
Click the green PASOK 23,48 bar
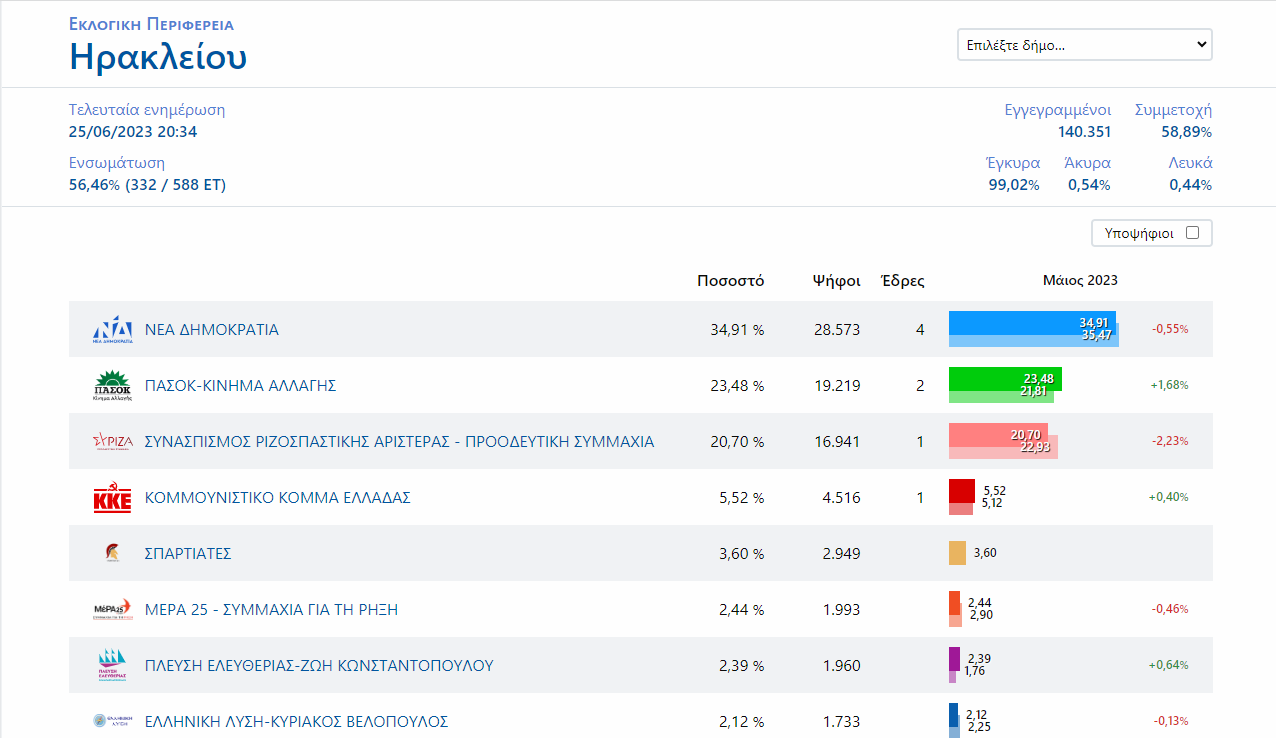point(1005,378)
